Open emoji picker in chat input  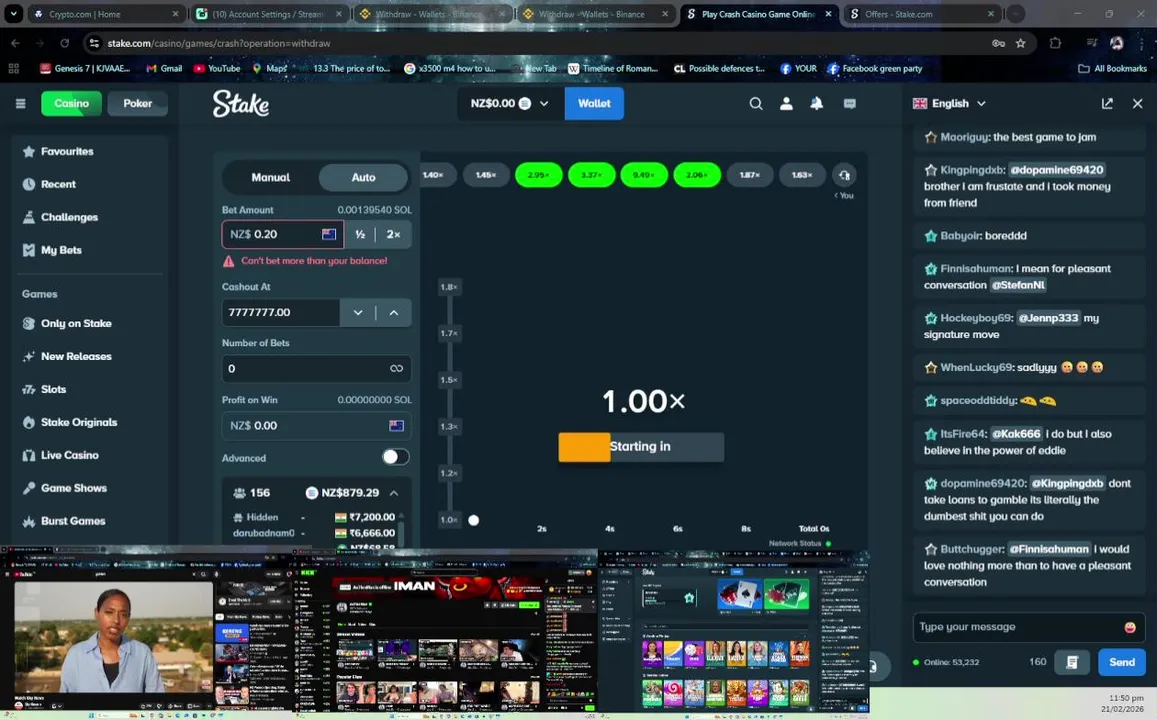[x=1130, y=627]
